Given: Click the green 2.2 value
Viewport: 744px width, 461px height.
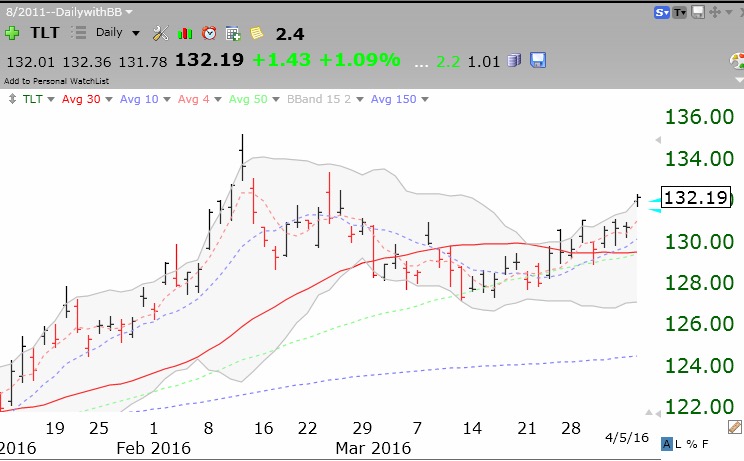Looking at the screenshot, I should click(x=448, y=62).
